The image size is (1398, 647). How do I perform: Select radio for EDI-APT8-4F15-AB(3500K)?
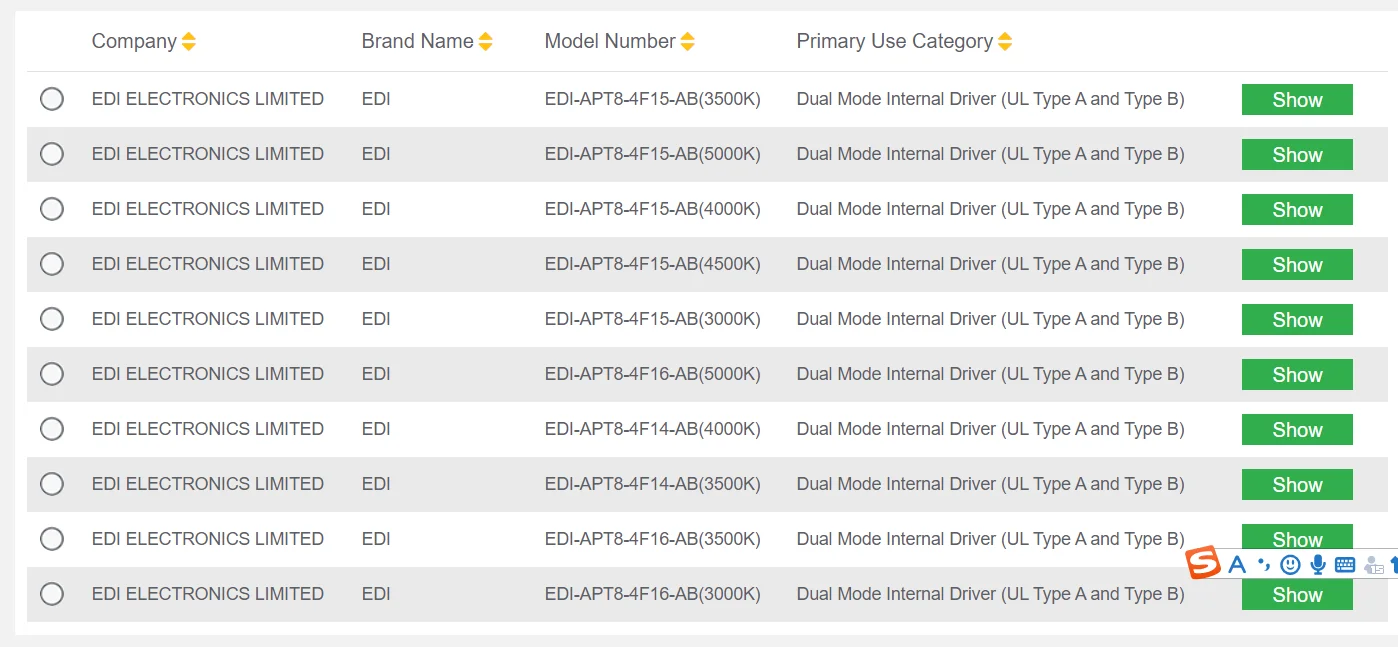(x=52, y=99)
